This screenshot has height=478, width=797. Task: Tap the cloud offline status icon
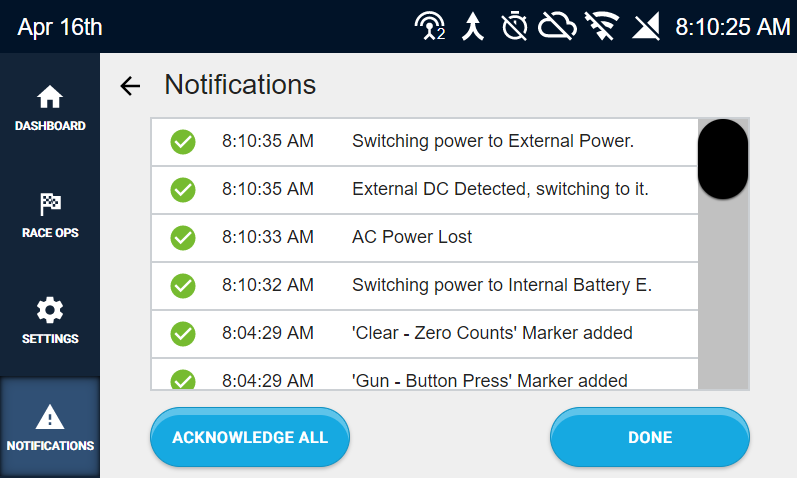pos(557,26)
